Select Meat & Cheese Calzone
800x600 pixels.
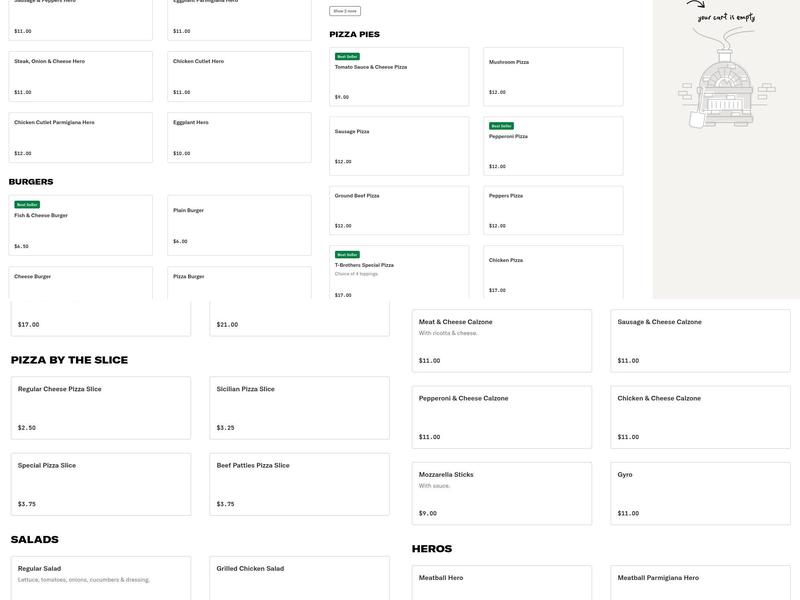coord(501,340)
